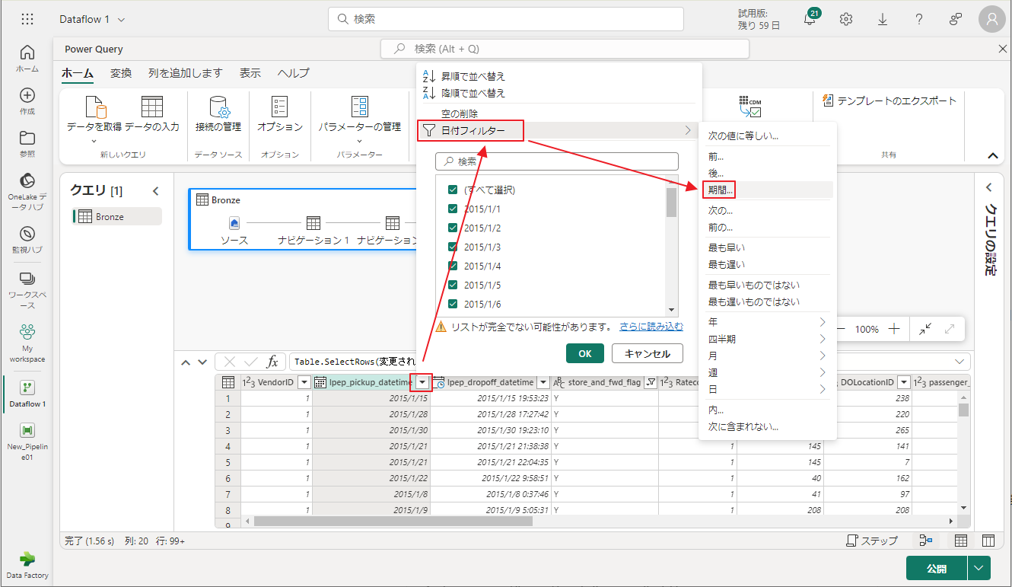Screen dimensions: 1012x587
Task: Select 期間... filter option
Action: (x=721, y=190)
